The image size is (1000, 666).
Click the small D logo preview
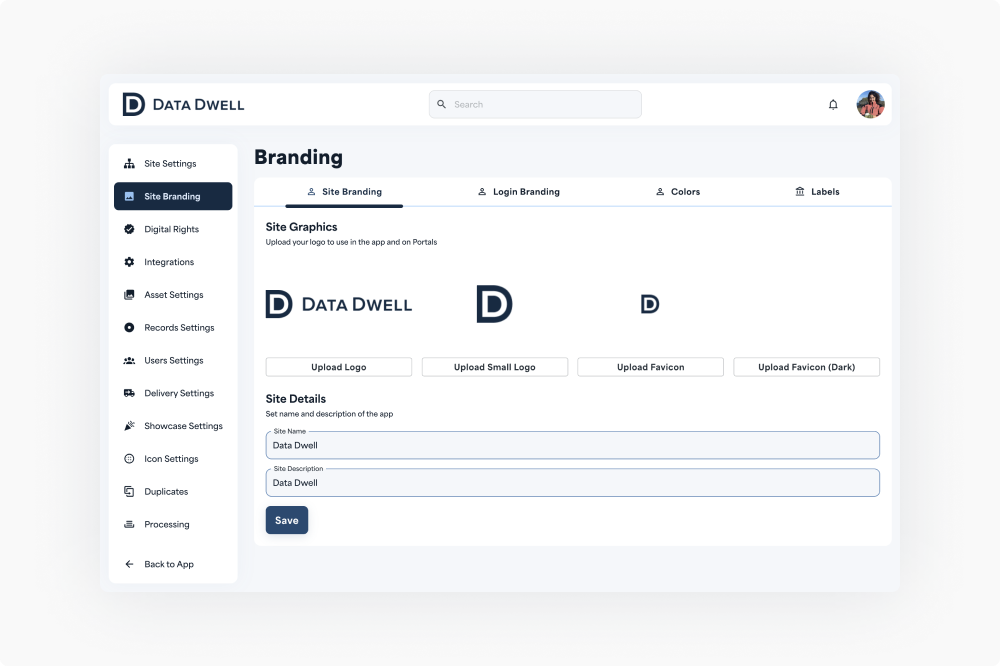pyautogui.click(x=494, y=304)
